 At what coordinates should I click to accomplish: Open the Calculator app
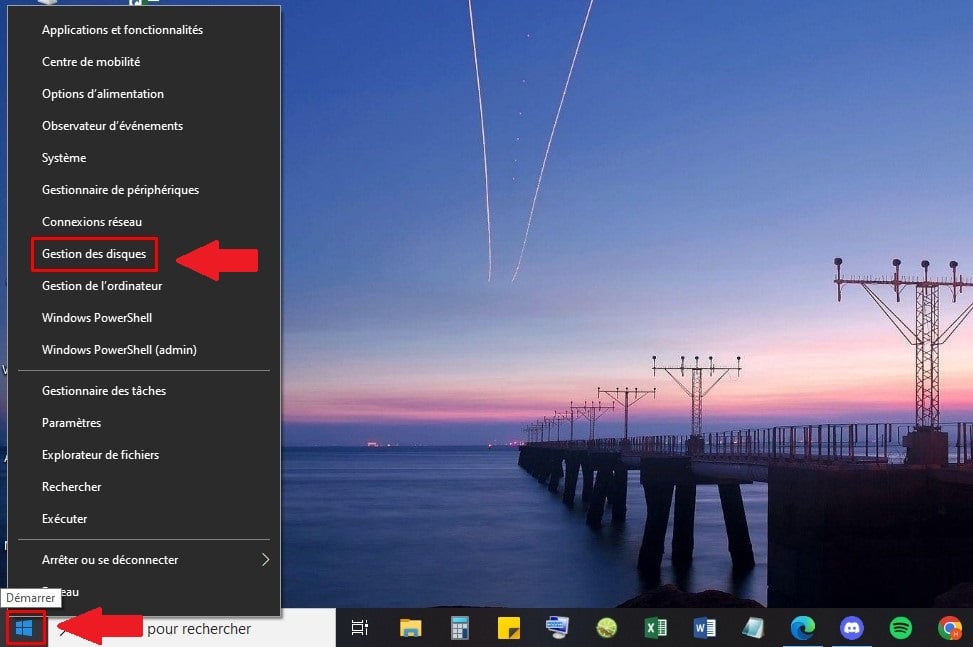pos(459,628)
